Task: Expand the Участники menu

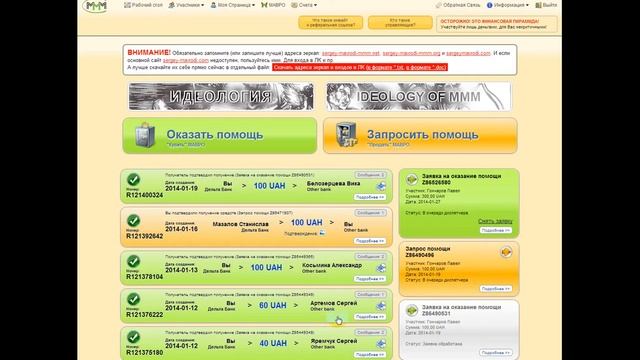Action: [186, 5]
